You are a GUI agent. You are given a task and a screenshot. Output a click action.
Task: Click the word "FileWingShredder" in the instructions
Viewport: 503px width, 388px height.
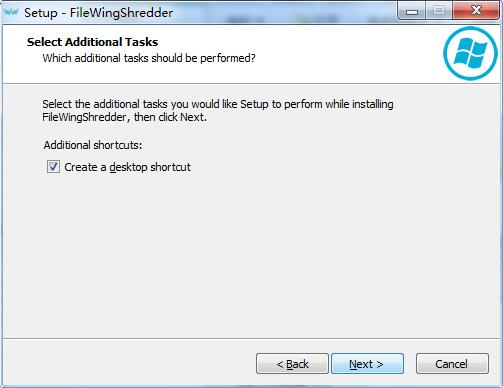84,117
